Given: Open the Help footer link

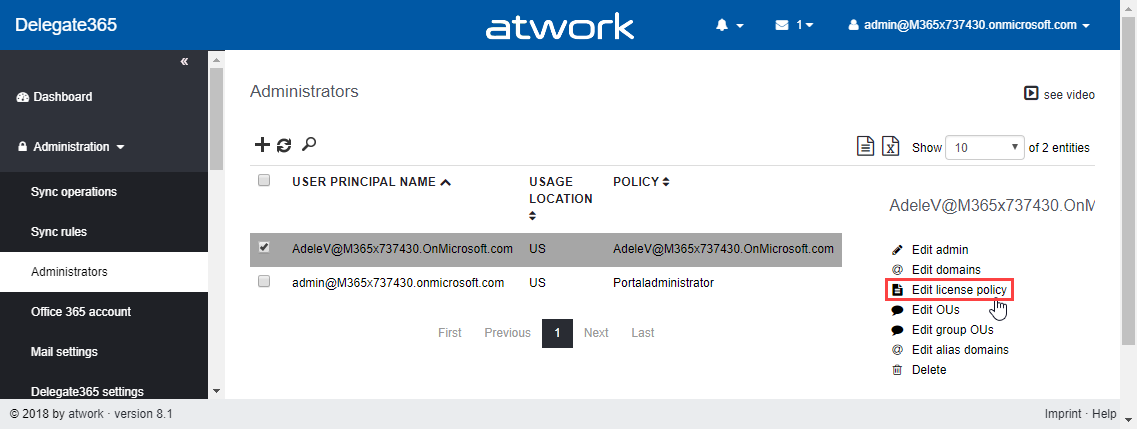Looking at the screenshot, I should pyautogui.click(x=1104, y=414).
